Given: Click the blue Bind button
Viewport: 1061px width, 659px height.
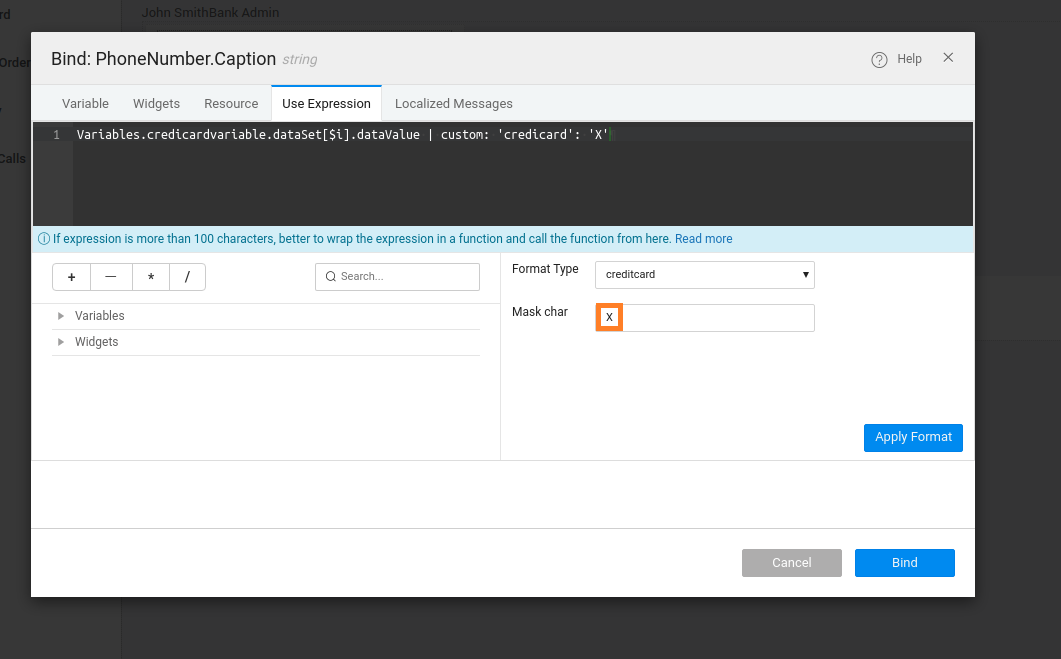Looking at the screenshot, I should point(904,563).
